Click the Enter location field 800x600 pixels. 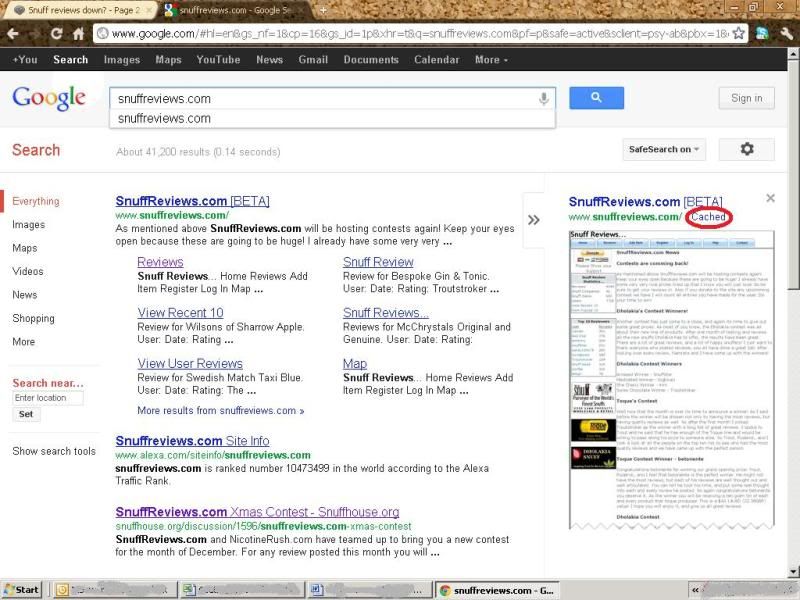(48, 398)
